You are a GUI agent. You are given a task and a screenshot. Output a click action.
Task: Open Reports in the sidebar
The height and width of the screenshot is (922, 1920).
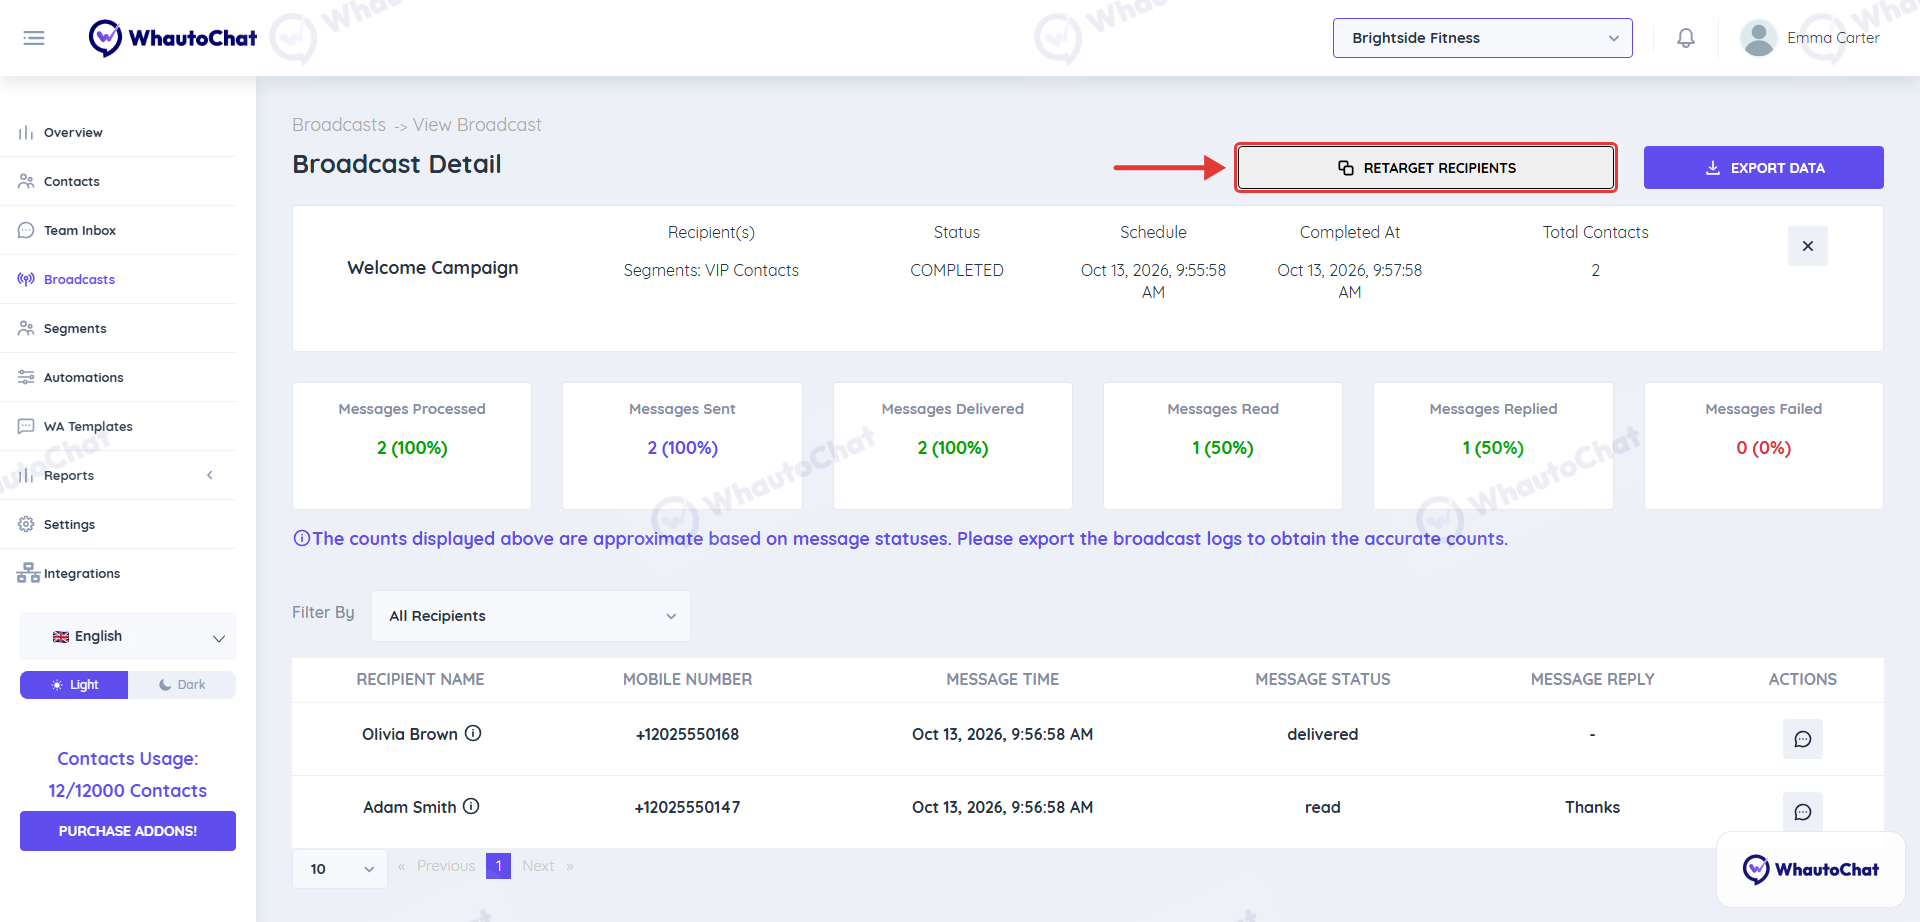(x=68, y=475)
